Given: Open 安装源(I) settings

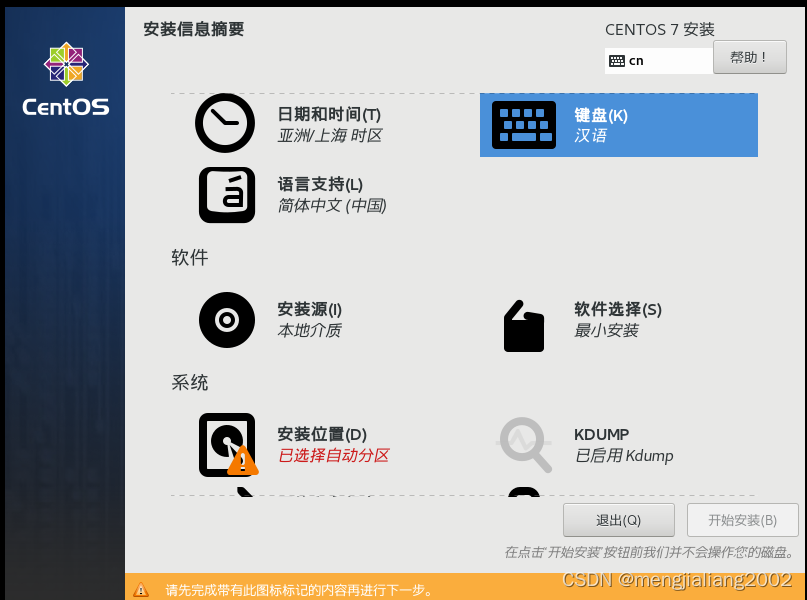Looking at the screenshot, I should [309, 309].
